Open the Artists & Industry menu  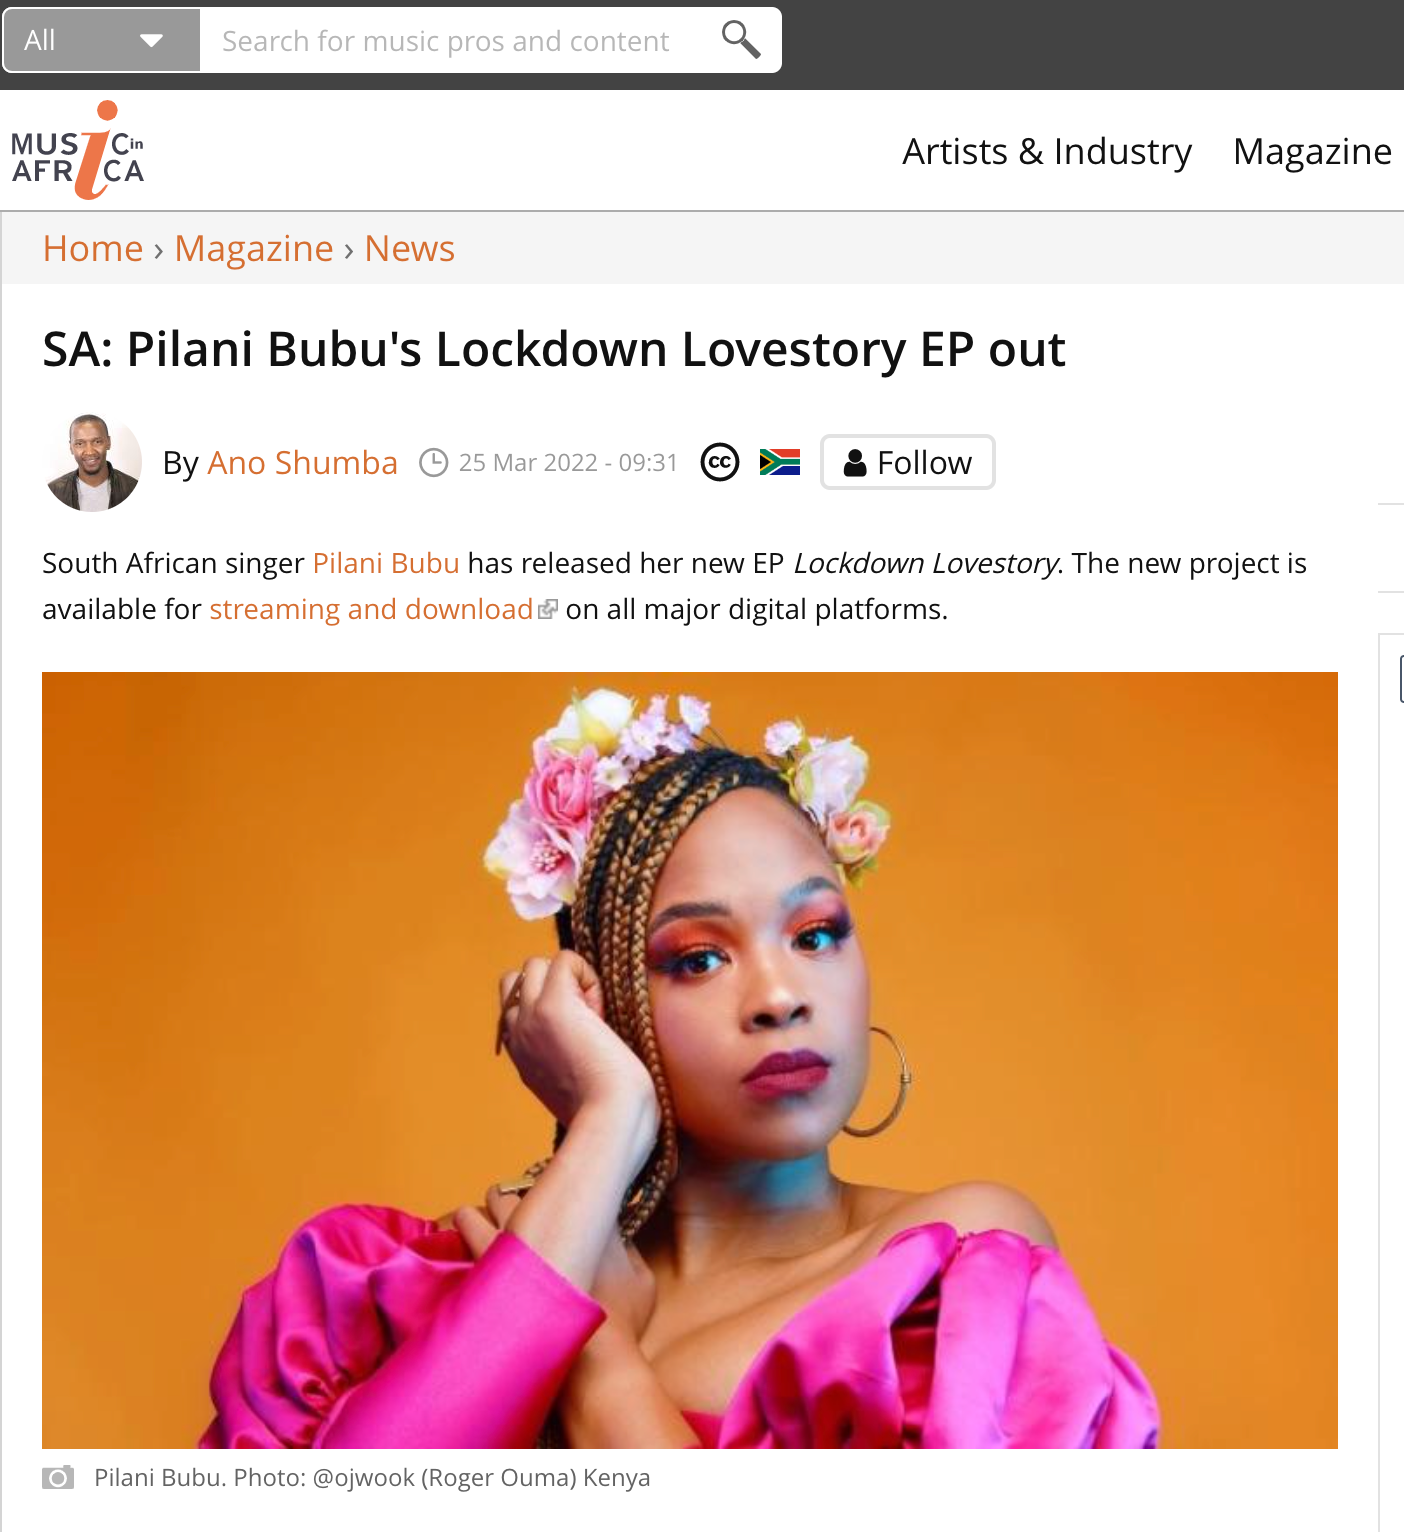coord(1047,152)
